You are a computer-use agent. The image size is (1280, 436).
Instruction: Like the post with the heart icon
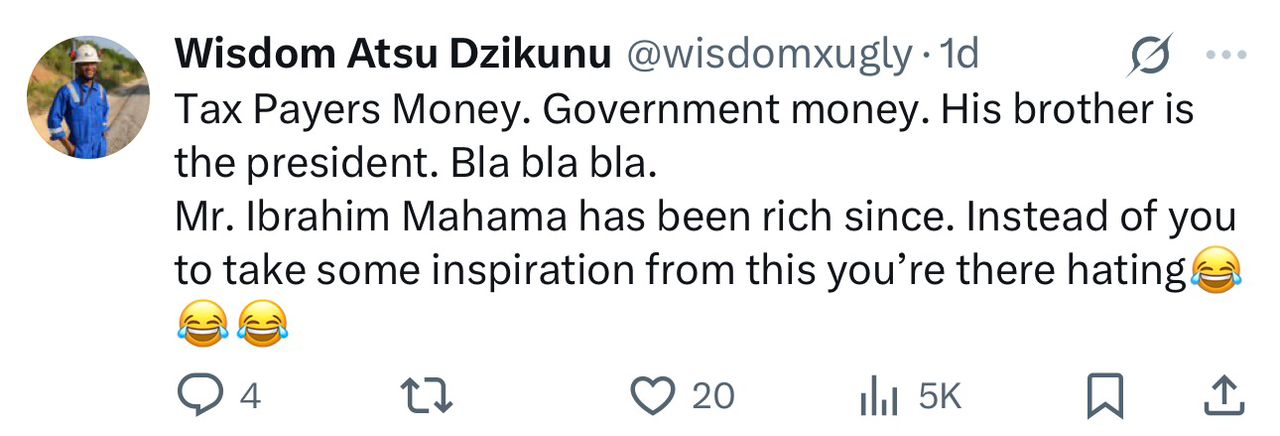click(653, 397)
